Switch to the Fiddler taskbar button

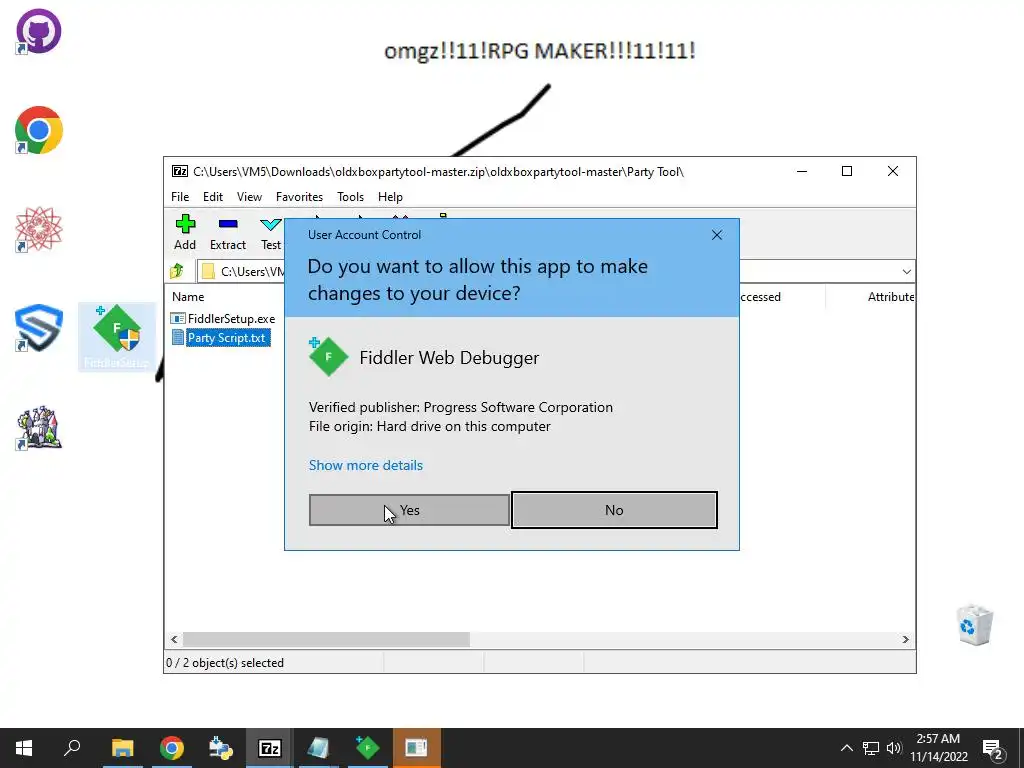368,748
